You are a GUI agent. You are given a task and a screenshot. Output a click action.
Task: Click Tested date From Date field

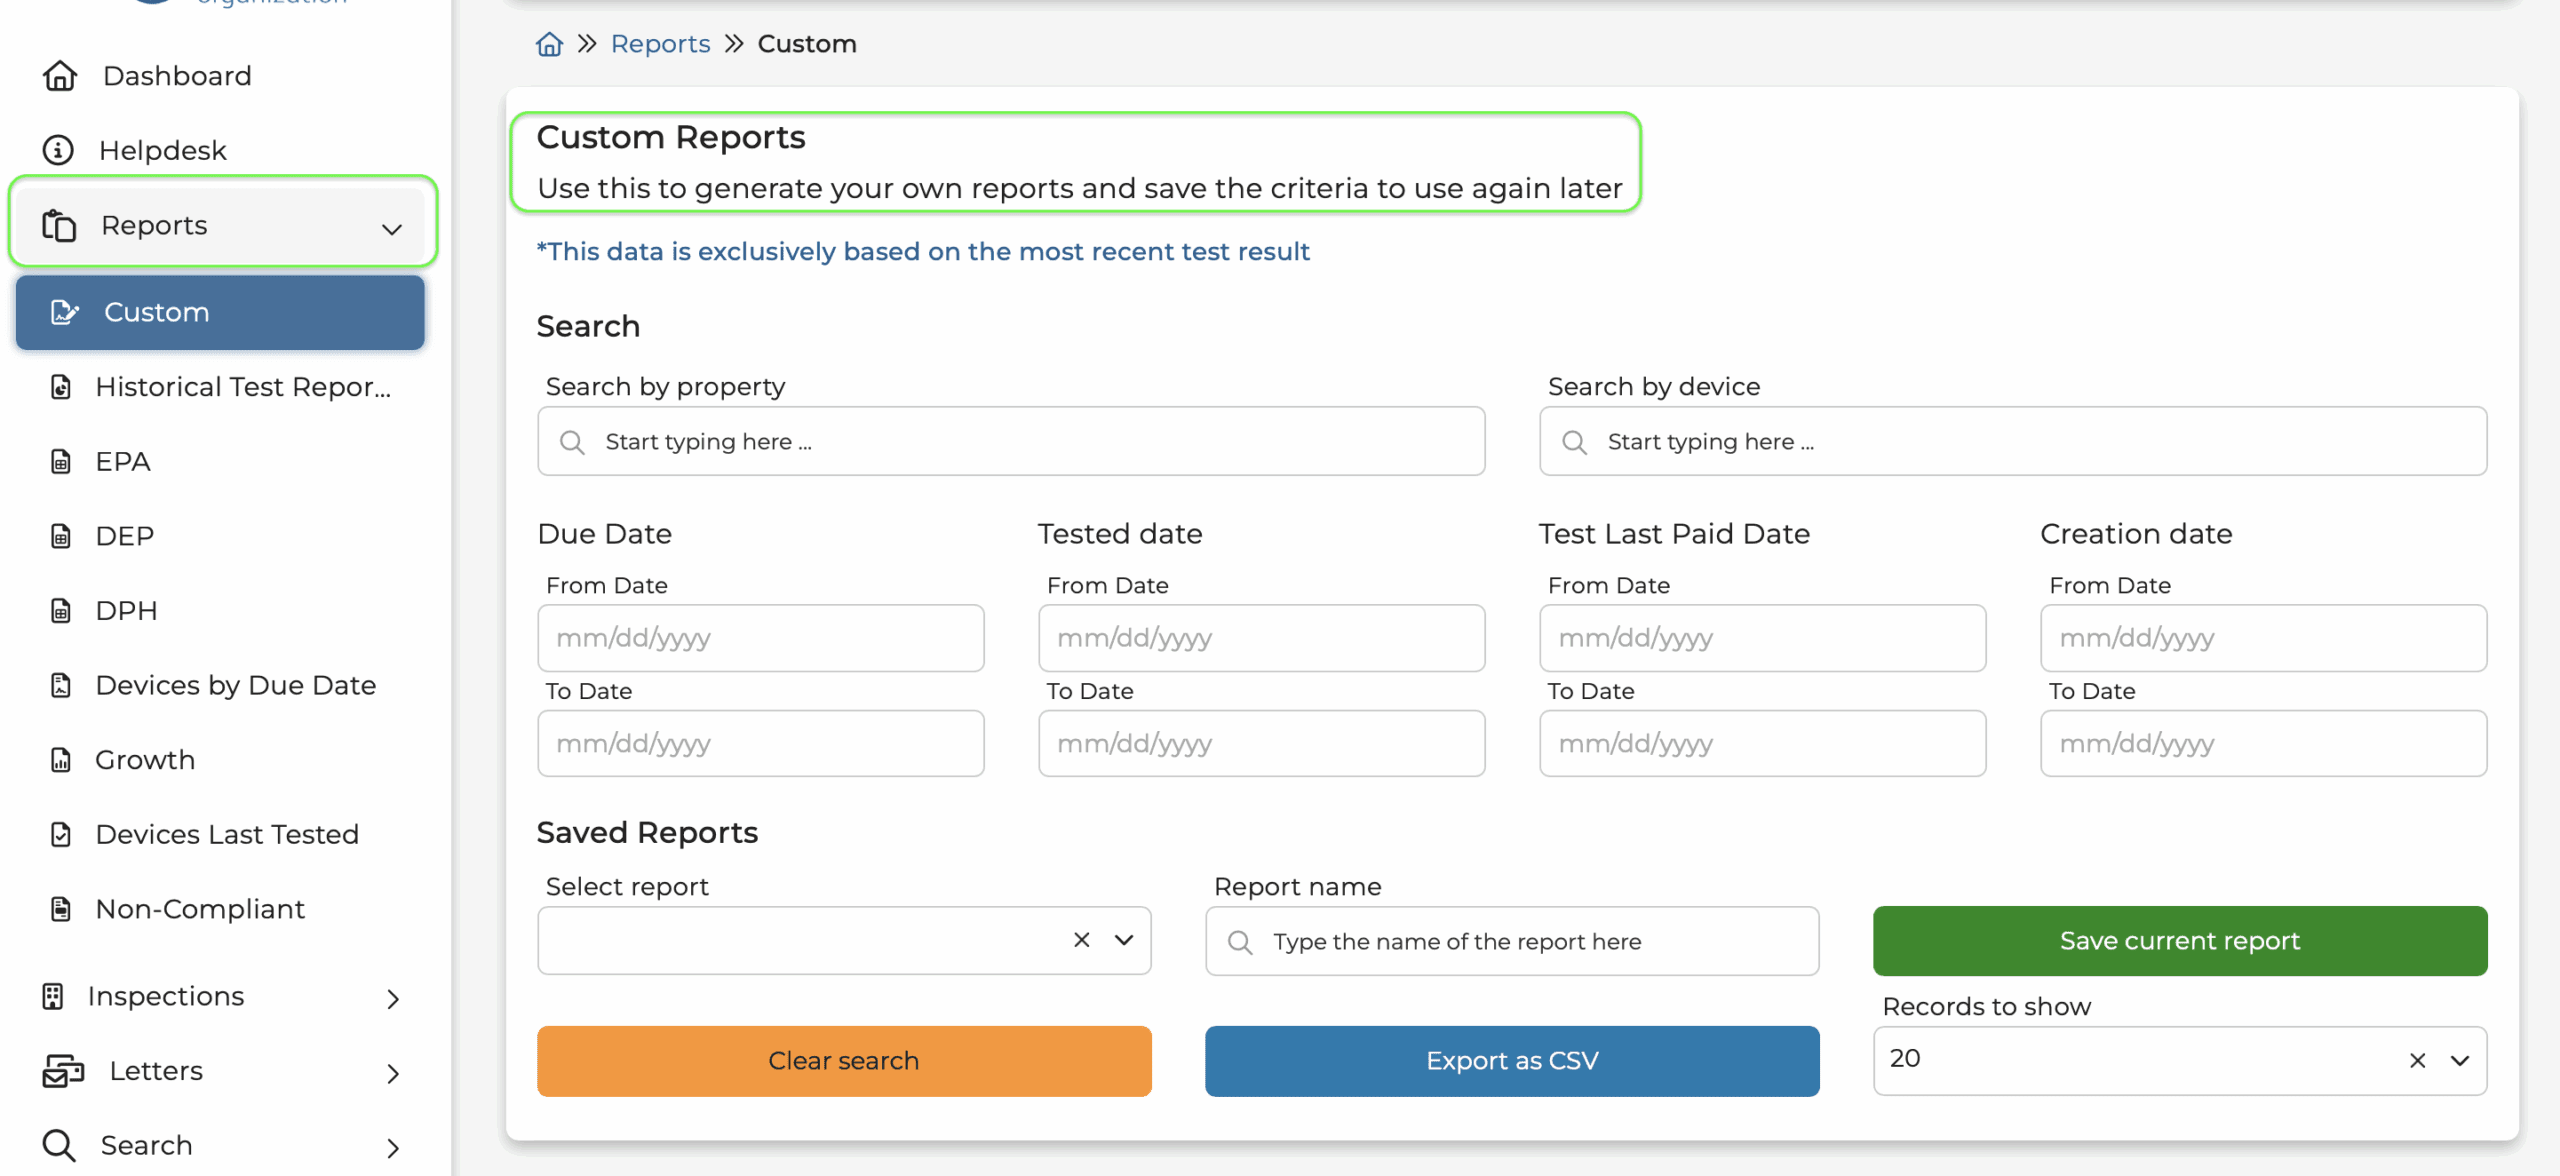pyautogui.click(x=1262, y=638)
